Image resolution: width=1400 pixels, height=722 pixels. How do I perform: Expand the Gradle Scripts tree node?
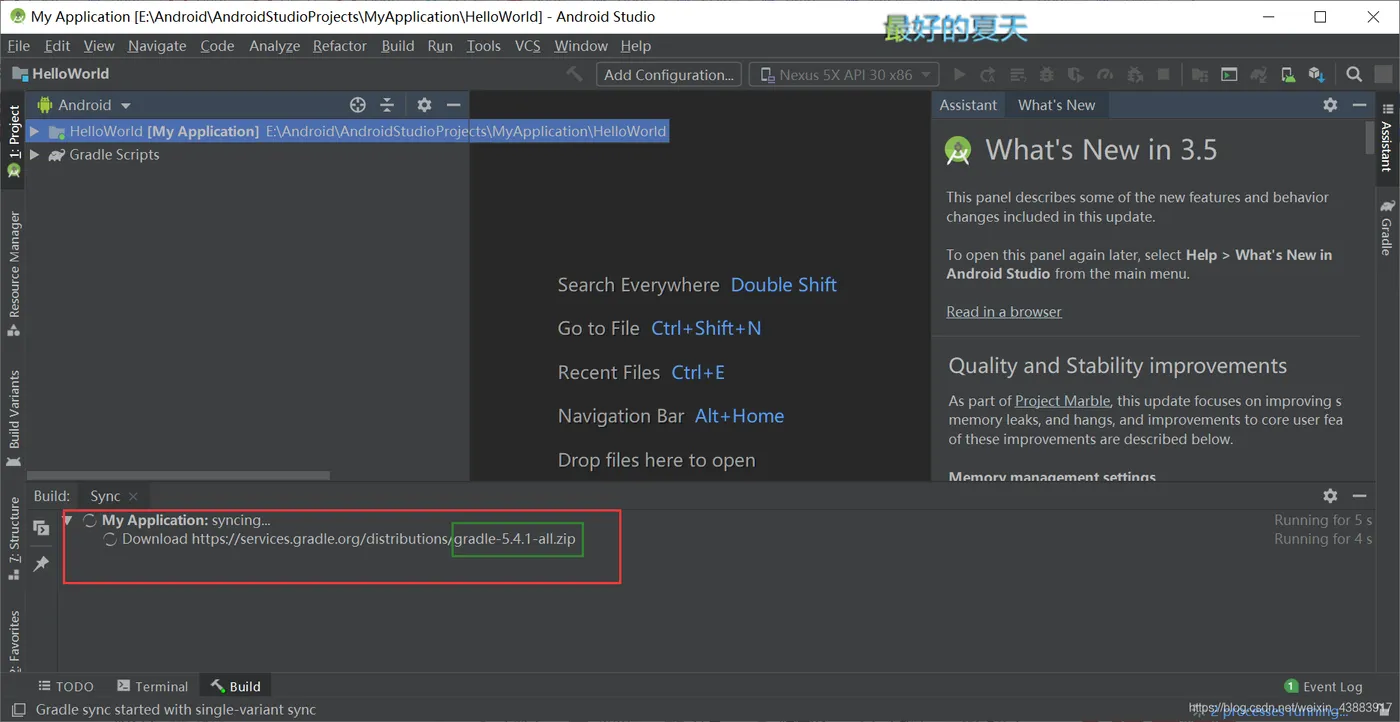[x=34, y=155]
